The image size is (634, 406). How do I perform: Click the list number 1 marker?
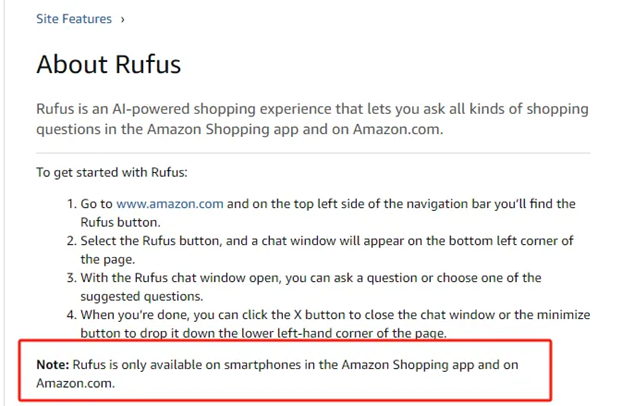(x=72, y=203)
